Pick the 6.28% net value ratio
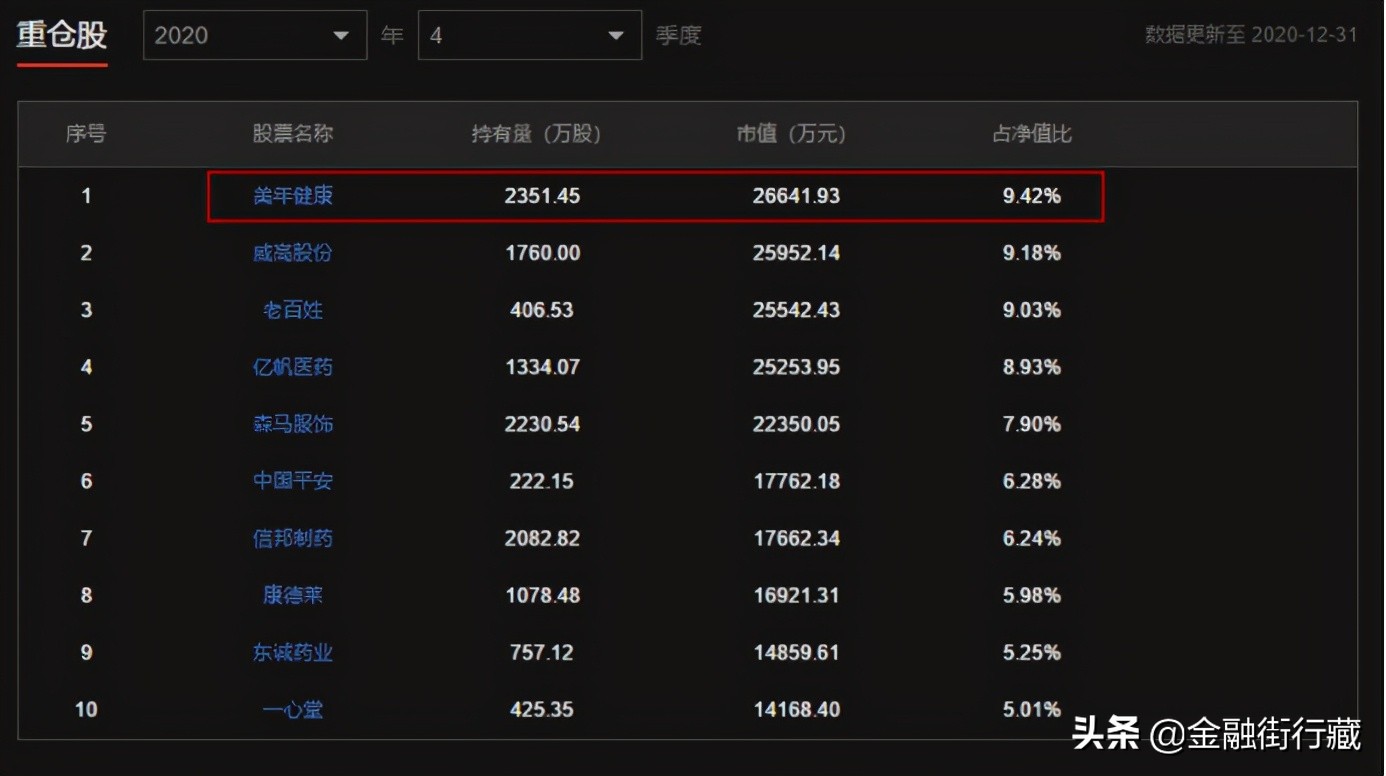1386x776 pixels. click(x=1032, y=481)
